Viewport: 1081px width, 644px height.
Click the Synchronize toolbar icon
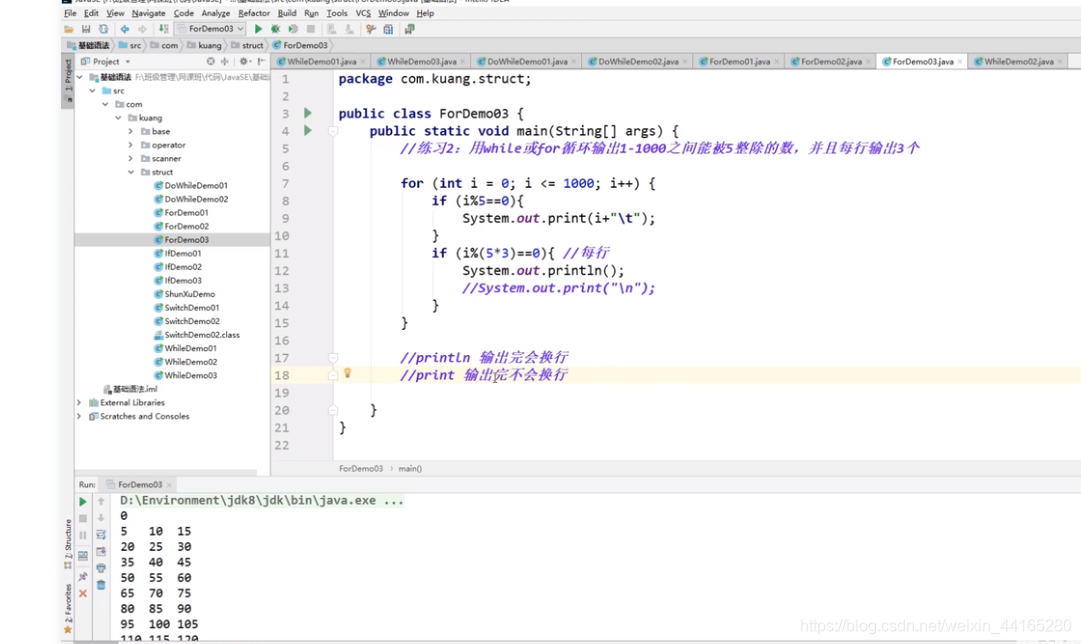click(x=103, y=29)
